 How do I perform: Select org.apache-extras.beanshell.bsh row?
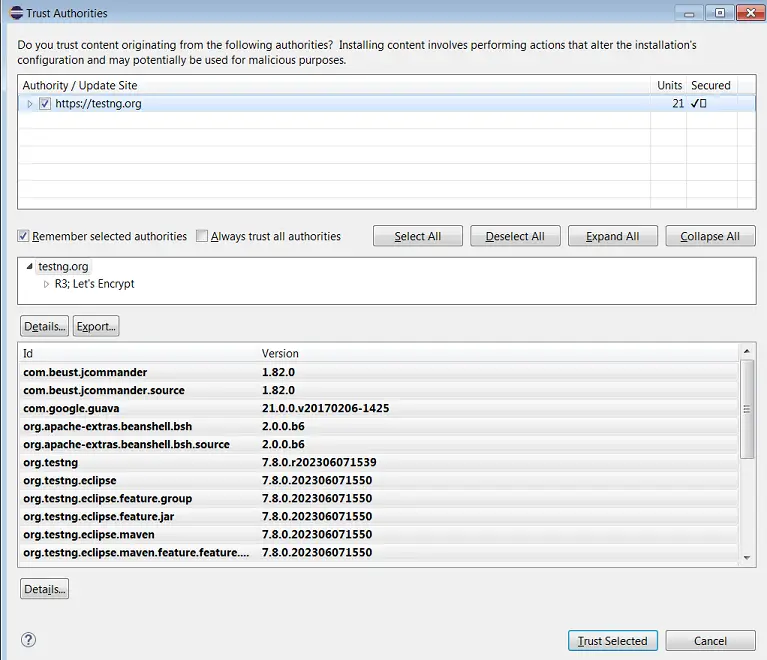[379, 426]
